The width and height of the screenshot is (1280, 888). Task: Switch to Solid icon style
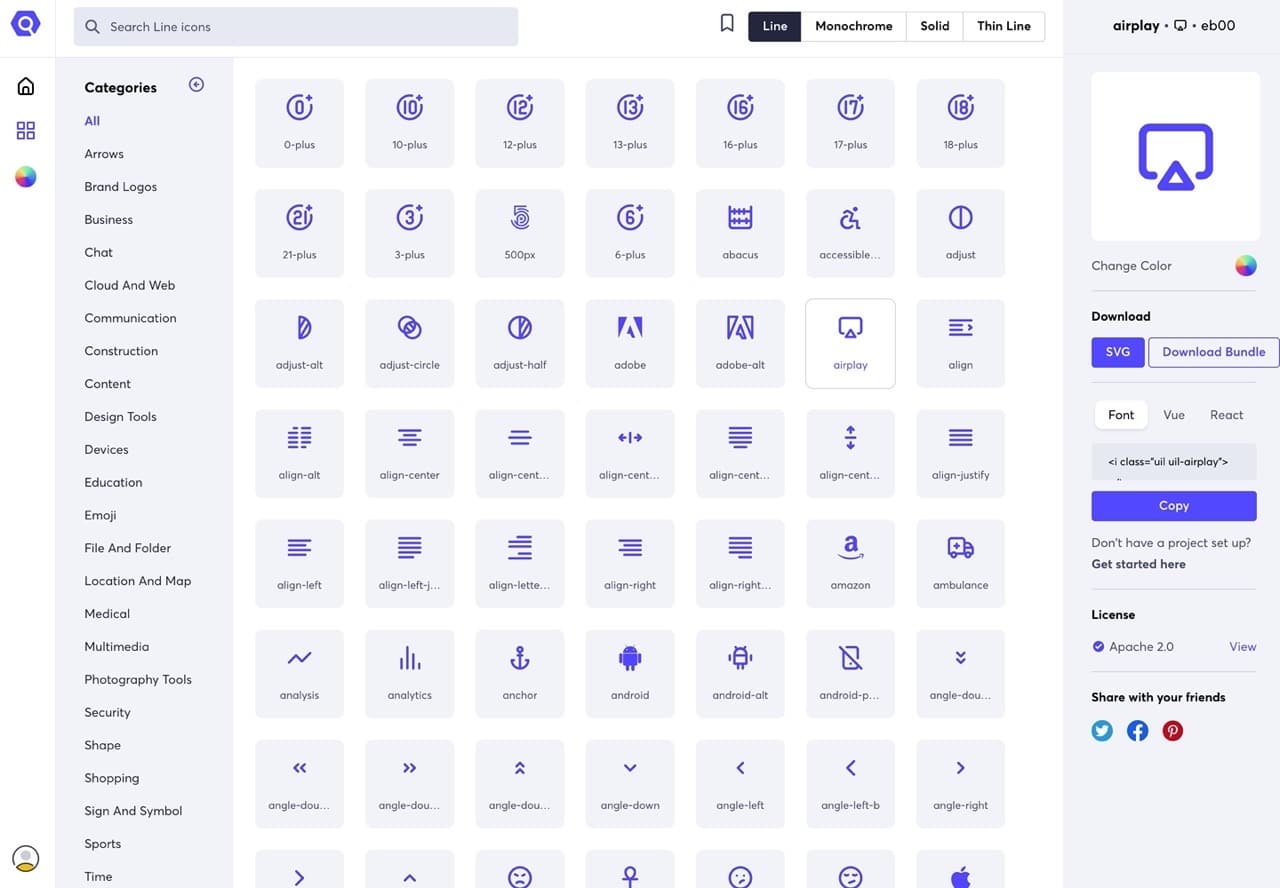pos(935,26)
